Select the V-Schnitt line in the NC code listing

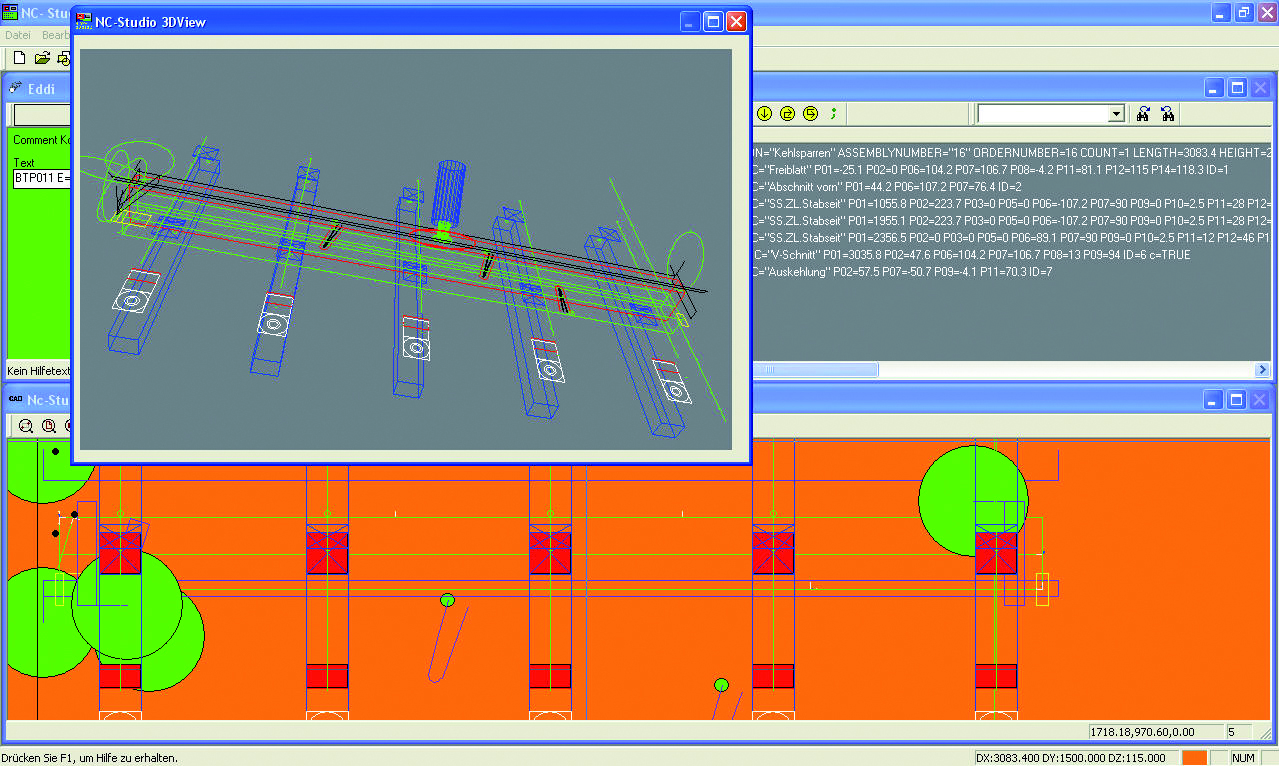click(x=900, y=254)
